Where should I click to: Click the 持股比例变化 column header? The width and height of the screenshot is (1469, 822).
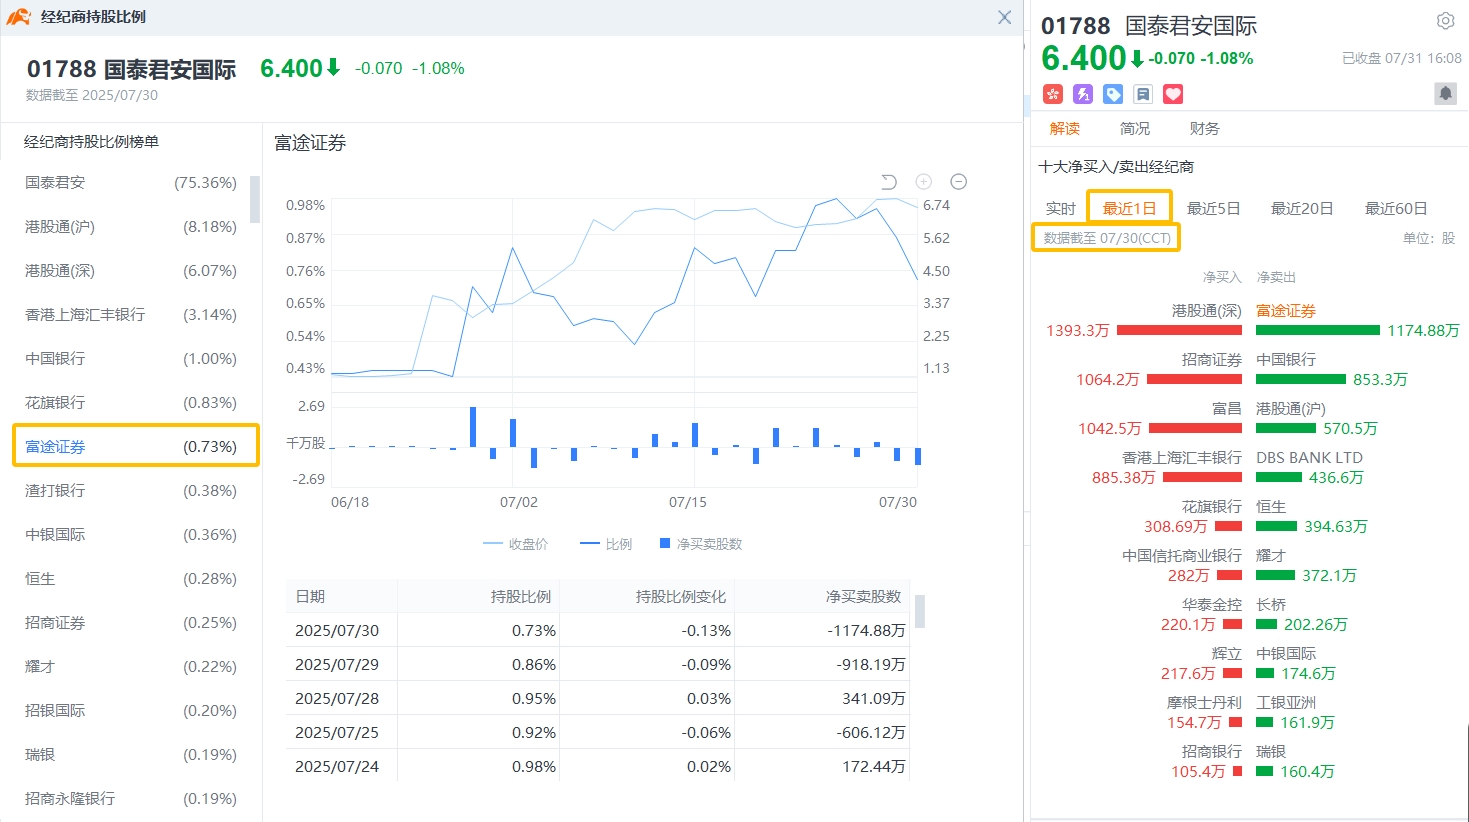pos(681,597)
